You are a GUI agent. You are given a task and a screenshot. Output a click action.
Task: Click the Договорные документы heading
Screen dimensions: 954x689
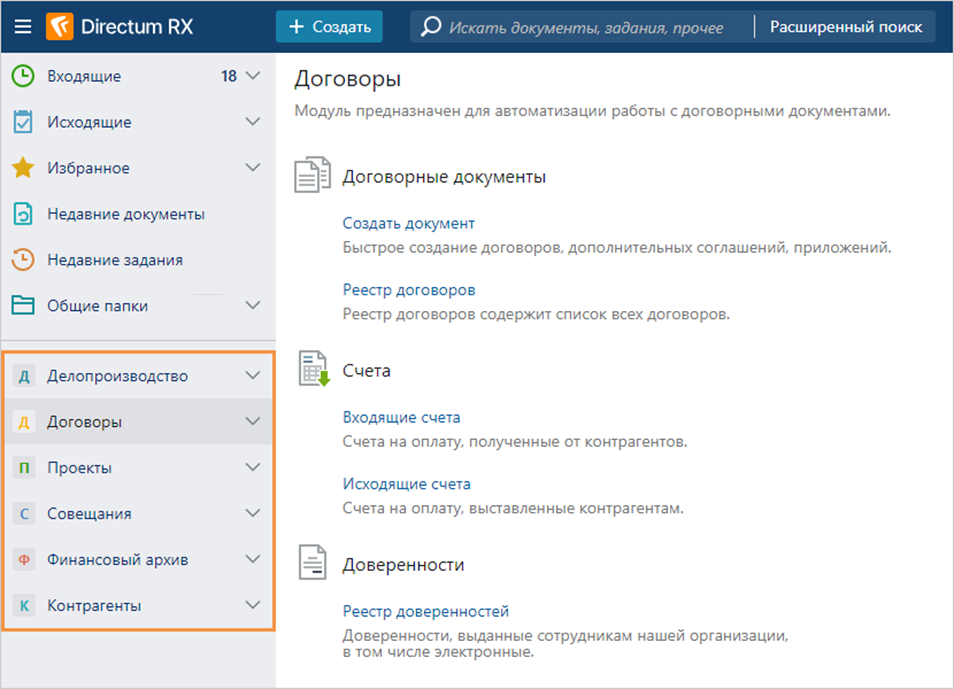(x=444, y=177)
